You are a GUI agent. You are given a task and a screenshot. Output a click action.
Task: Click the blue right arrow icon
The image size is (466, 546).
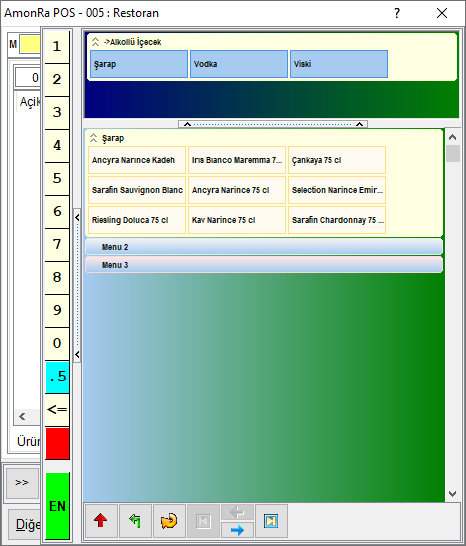pos(237,530)
